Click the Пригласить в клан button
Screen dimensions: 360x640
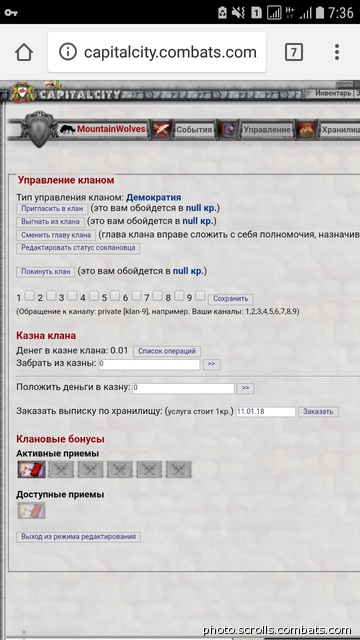[52, 209]
